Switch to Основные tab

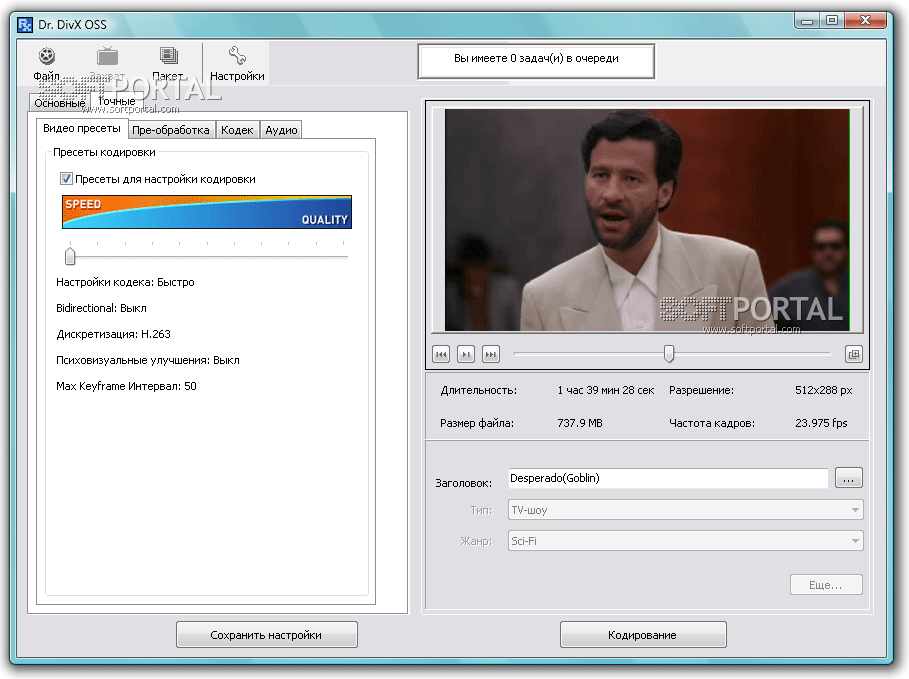pos(60,103)
